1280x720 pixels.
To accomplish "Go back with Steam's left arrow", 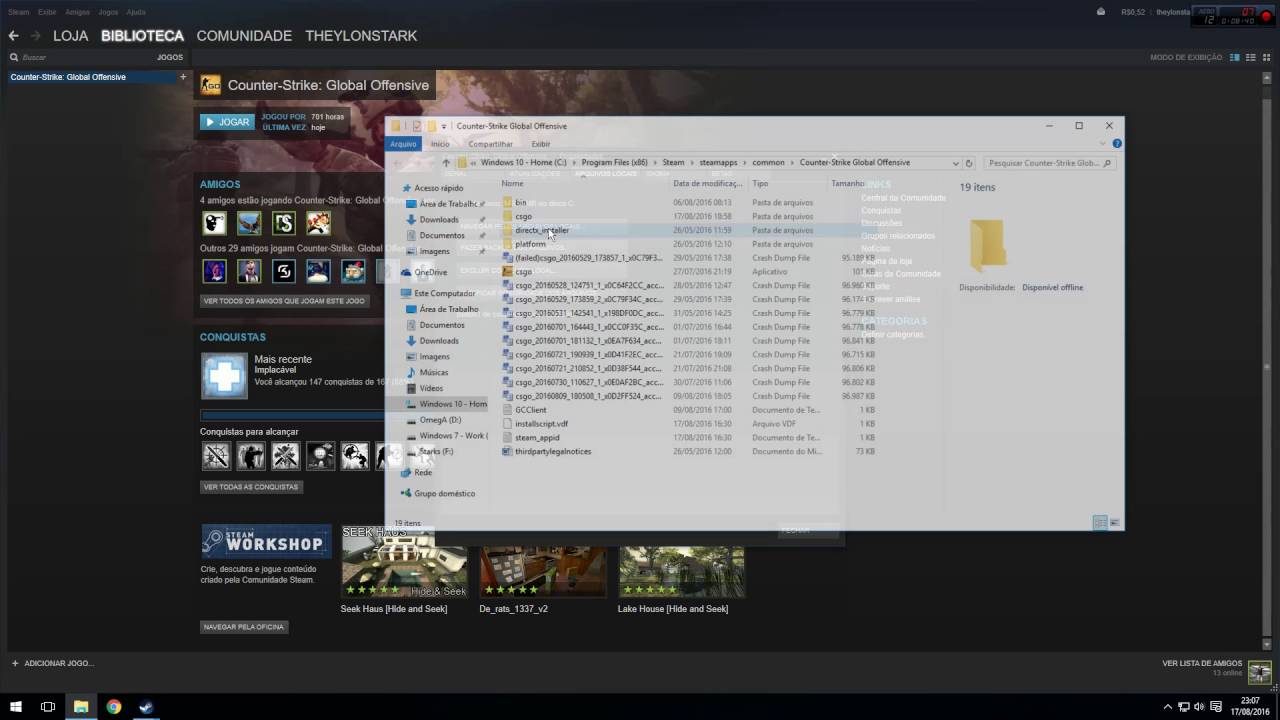I will [x=14, y=36].
